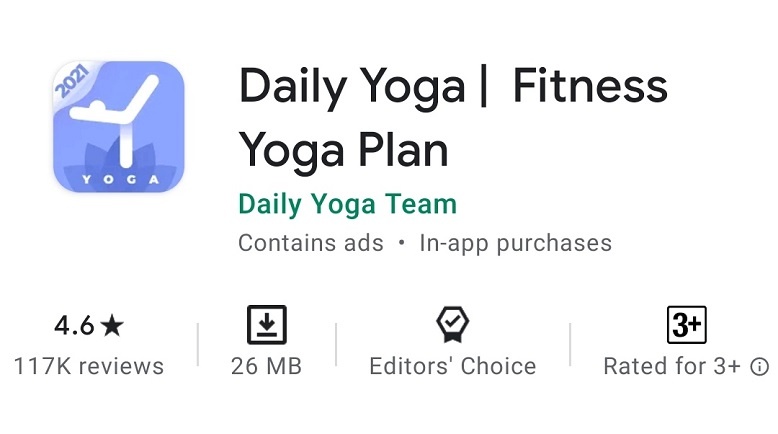Select the Rated for 3+ text
This screenshot has height=434, width=778.
pyautogui.click(x=672, y=367)
